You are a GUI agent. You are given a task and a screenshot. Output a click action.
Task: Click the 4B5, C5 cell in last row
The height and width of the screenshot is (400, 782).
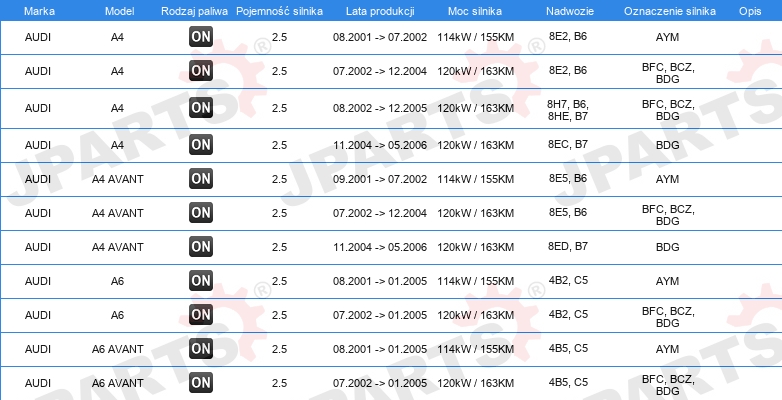(x=567, y=382)
